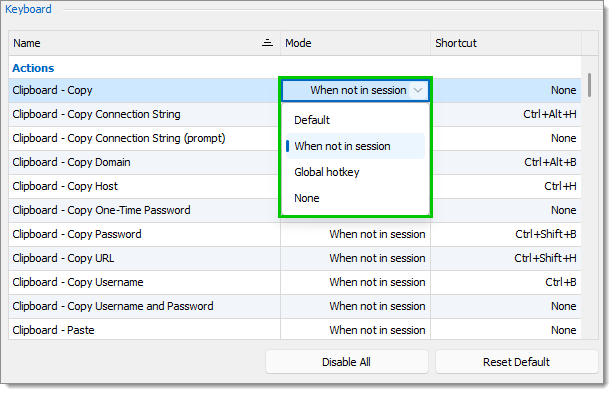Collapse the Actions group header

33,68
